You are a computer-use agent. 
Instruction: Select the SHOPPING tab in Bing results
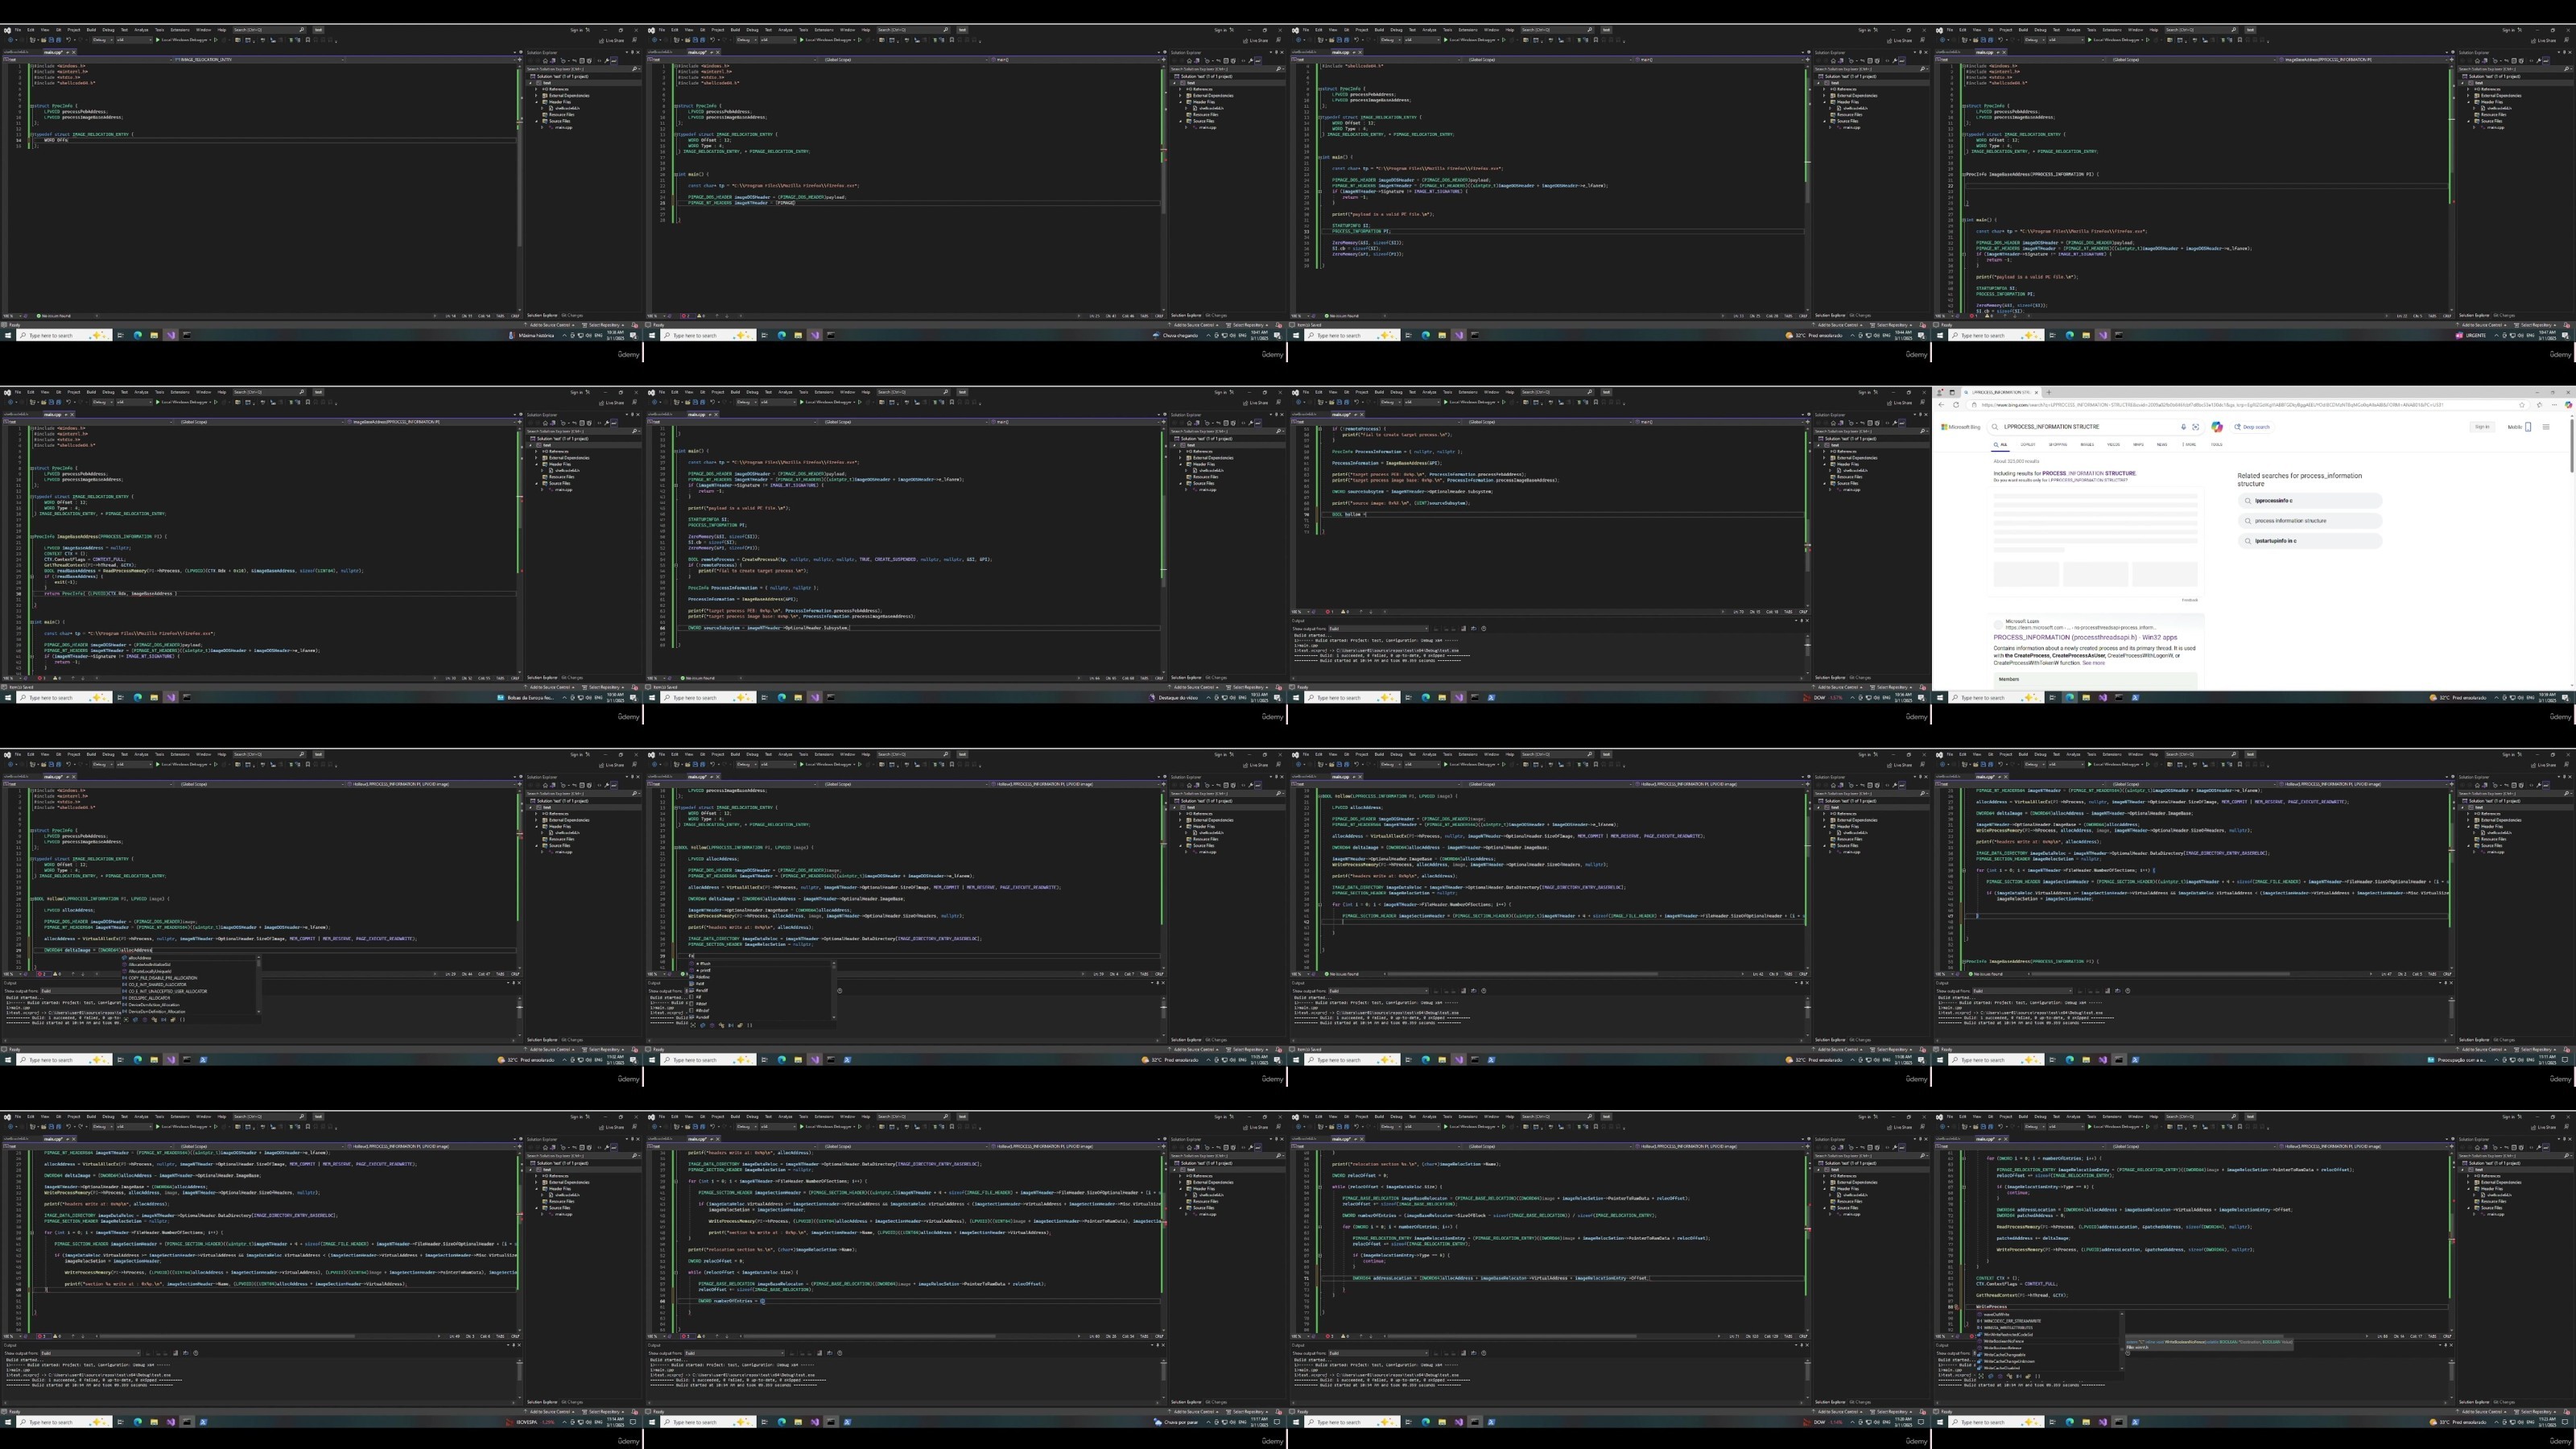[2058, 445]
